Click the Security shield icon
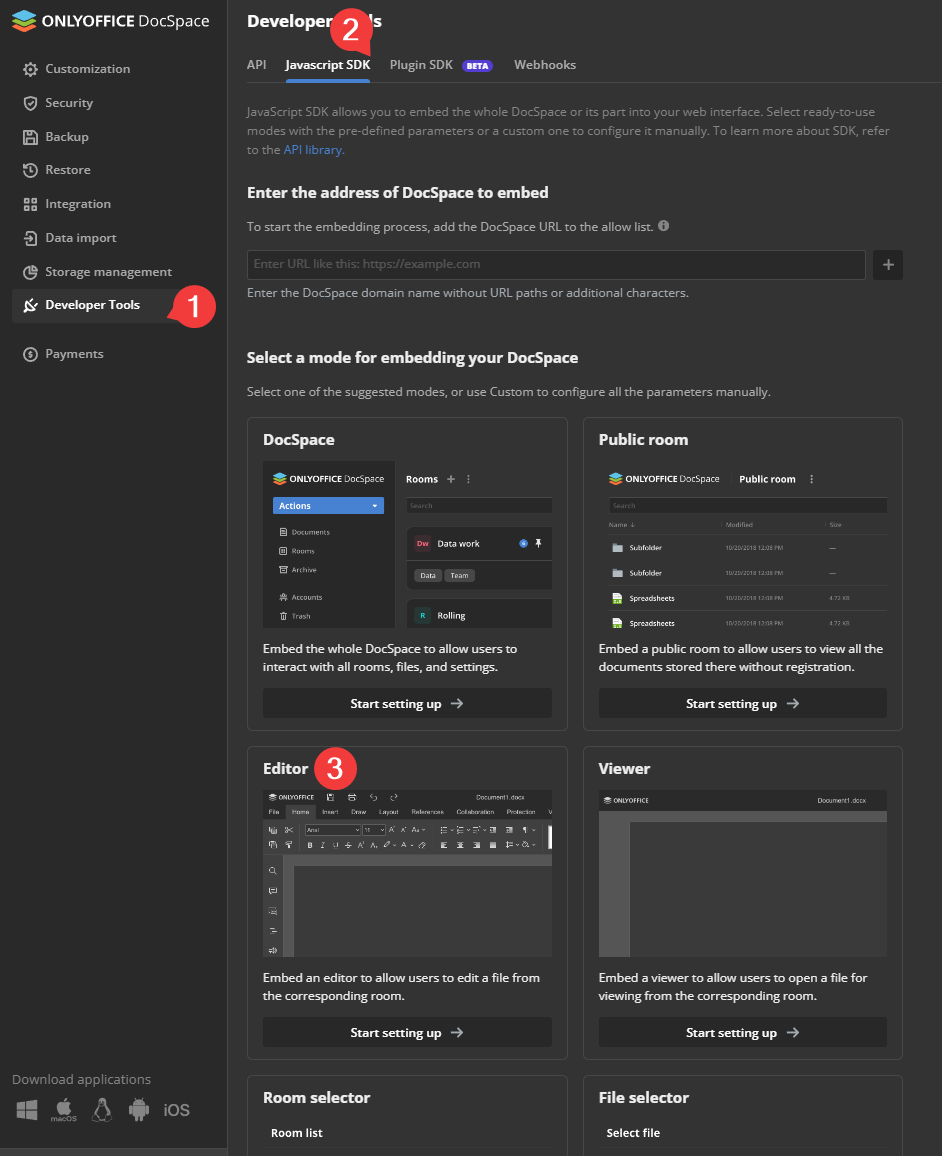Image resolution: width=942 pixels, height=1156 pixels. click(x=30, y=103)
